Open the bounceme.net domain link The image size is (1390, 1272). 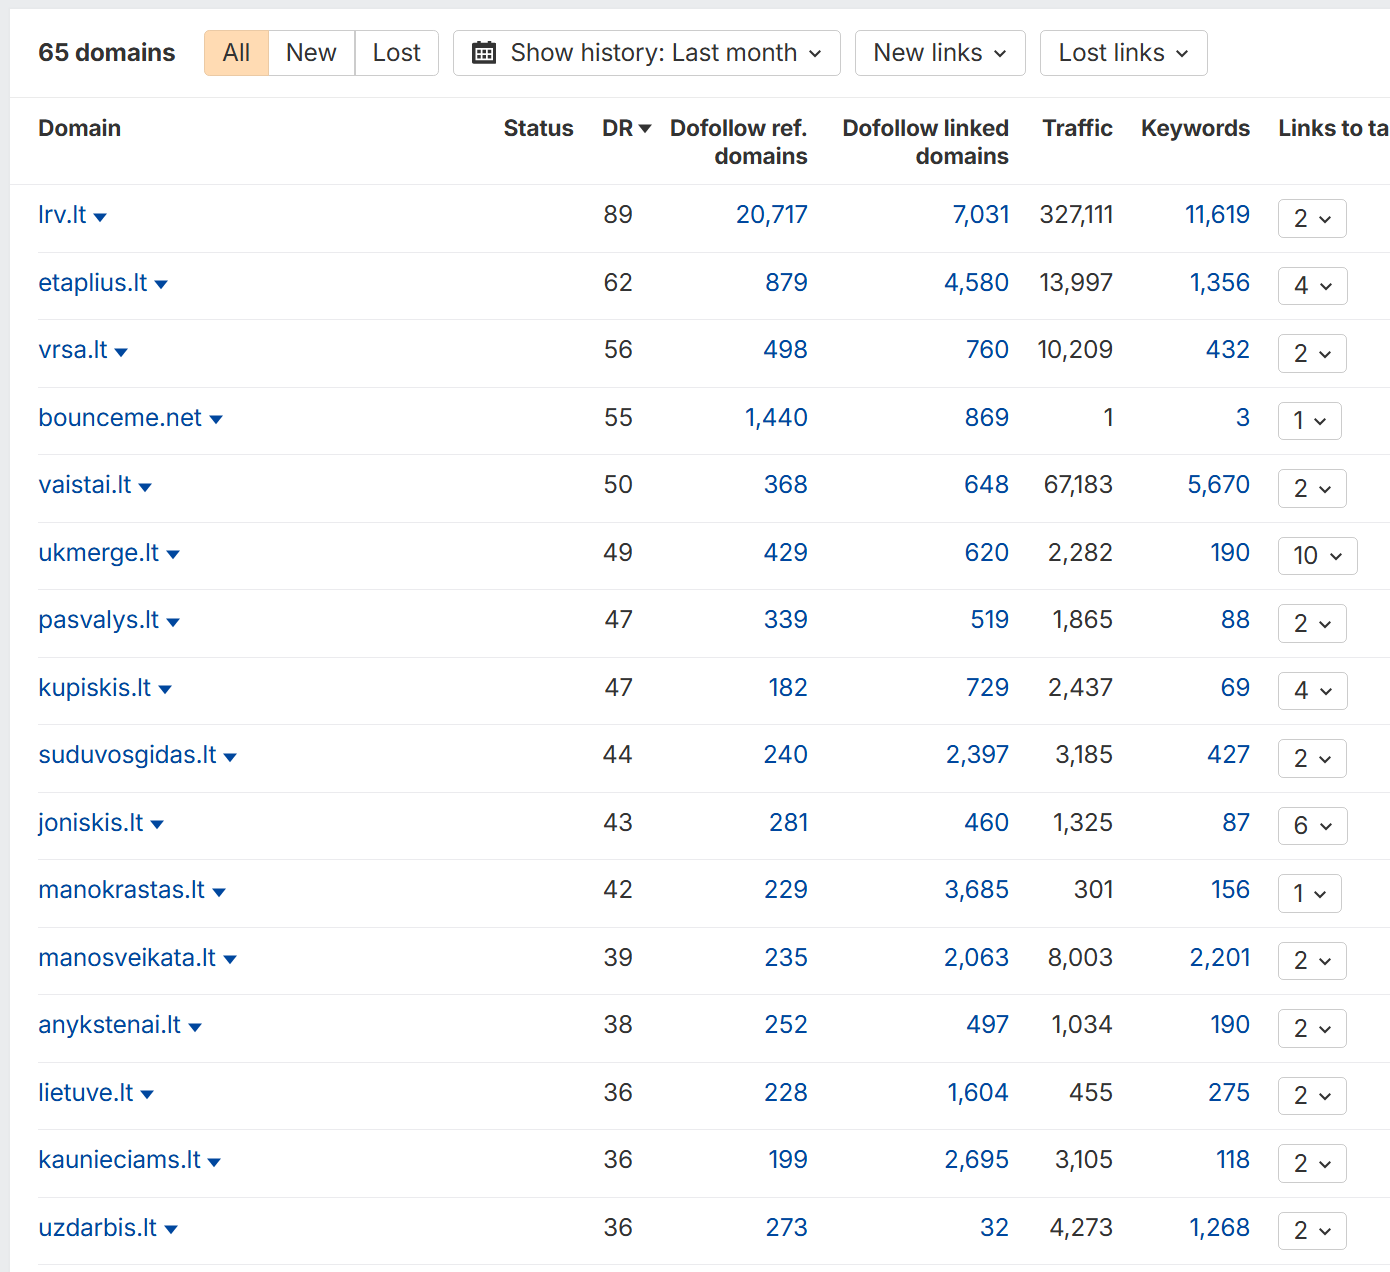click(120, 418)
